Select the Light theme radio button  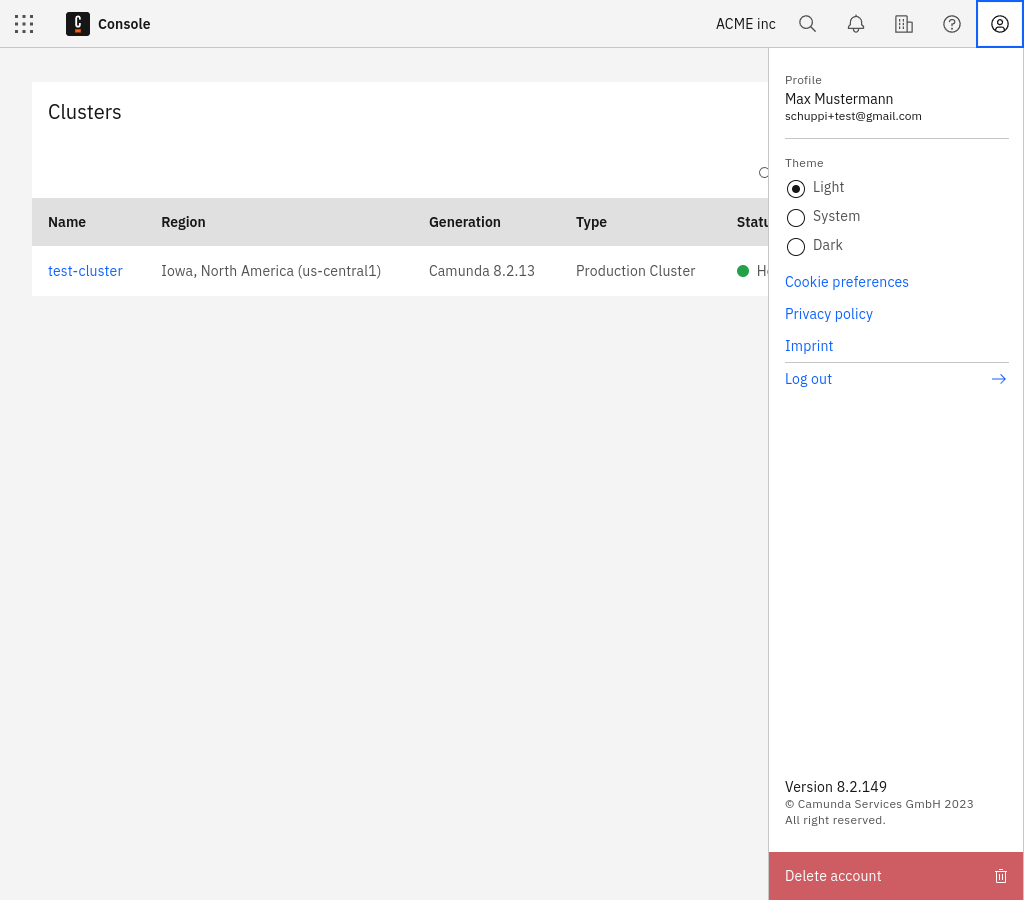point(796,188)
